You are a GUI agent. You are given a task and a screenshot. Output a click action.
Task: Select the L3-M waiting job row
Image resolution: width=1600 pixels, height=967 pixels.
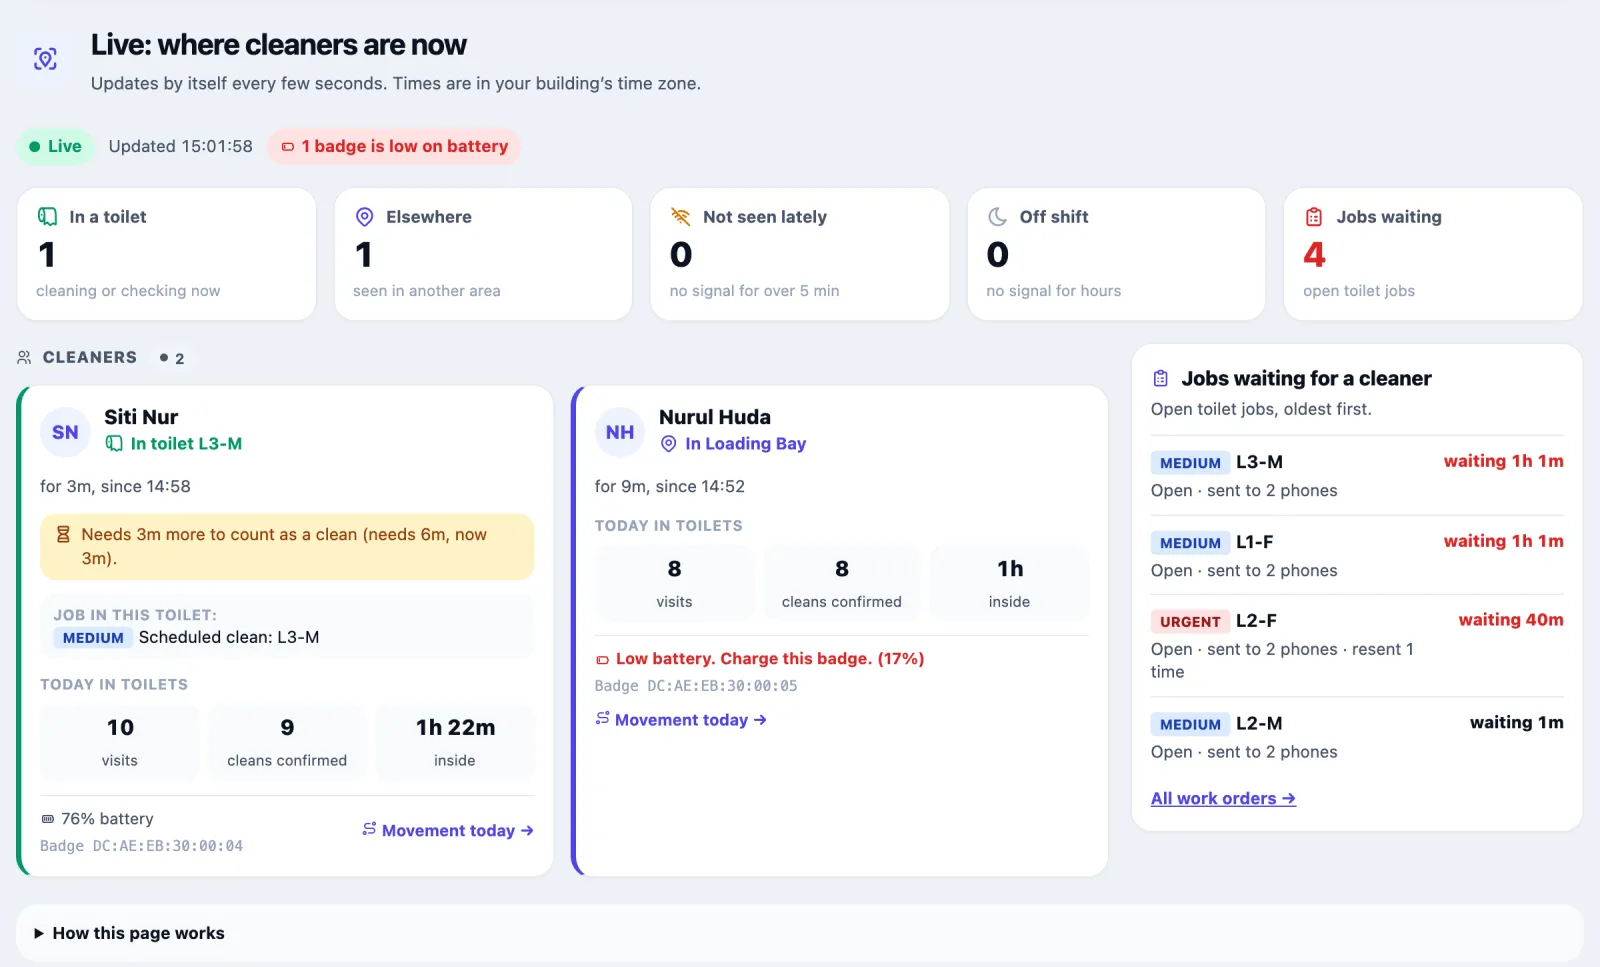tap(1357, 476)
